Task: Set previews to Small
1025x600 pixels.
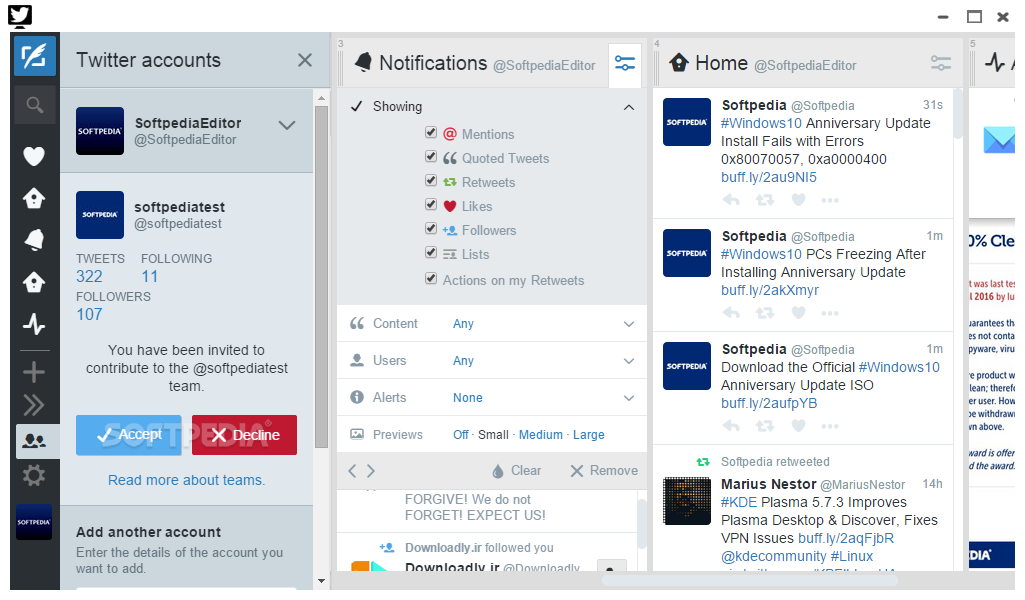Action: pos(493,435)
